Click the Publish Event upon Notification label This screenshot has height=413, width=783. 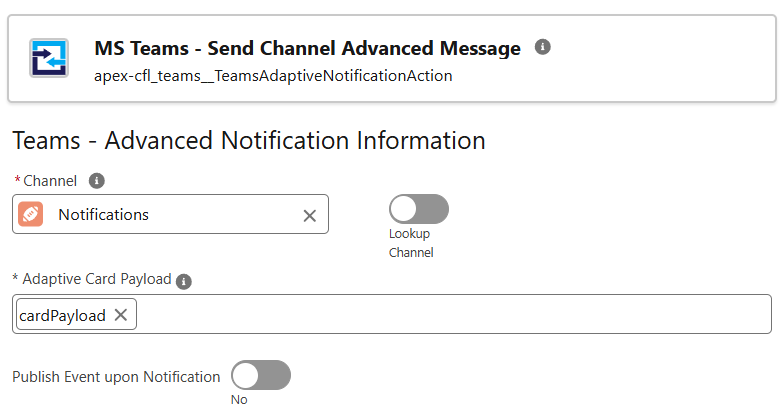pyautogui.click(x=116, y=377)
